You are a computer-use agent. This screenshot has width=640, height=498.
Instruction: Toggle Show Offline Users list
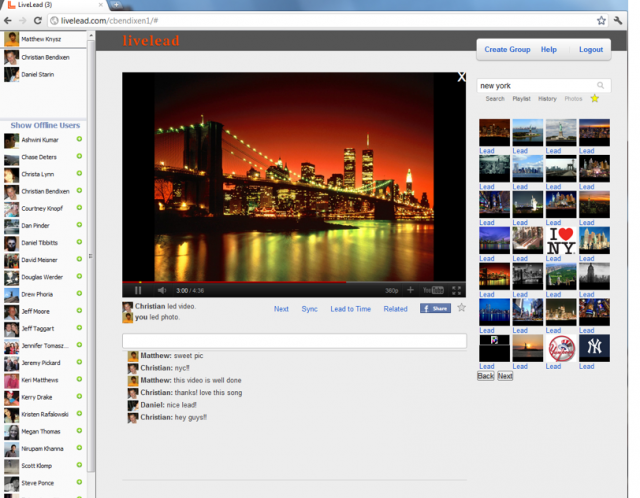[45, 125]
